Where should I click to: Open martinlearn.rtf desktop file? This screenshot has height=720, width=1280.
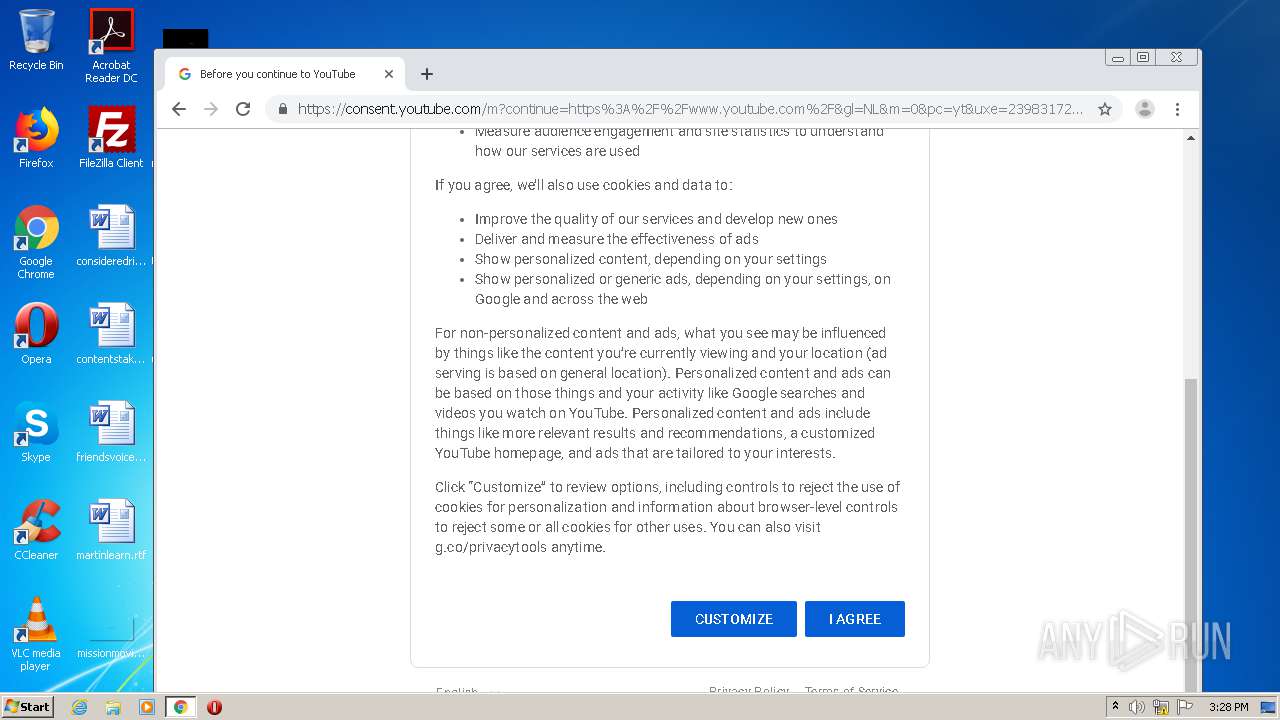point(111,531)
